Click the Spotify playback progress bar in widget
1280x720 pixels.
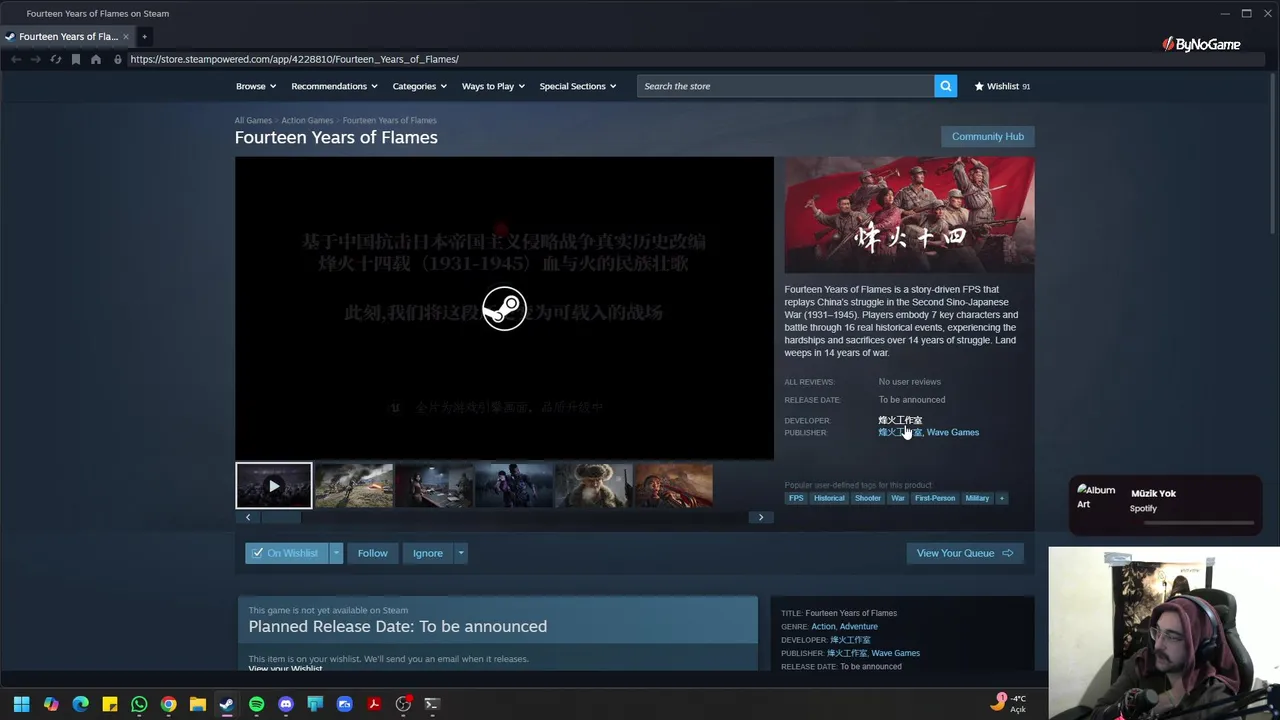click(1199, 522)
